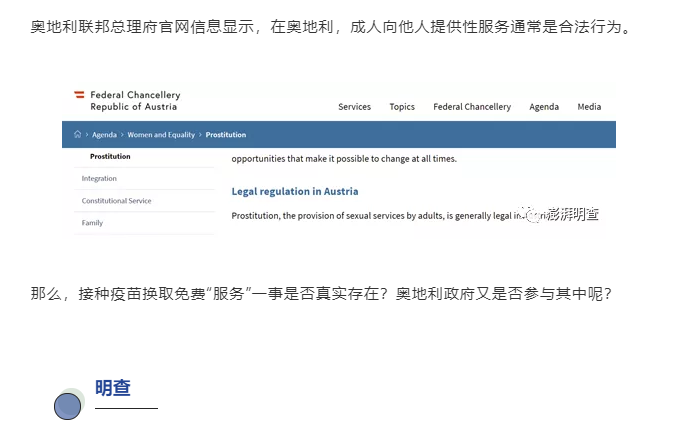Open Constitutional Service in the sidebar

pos(116,201)
